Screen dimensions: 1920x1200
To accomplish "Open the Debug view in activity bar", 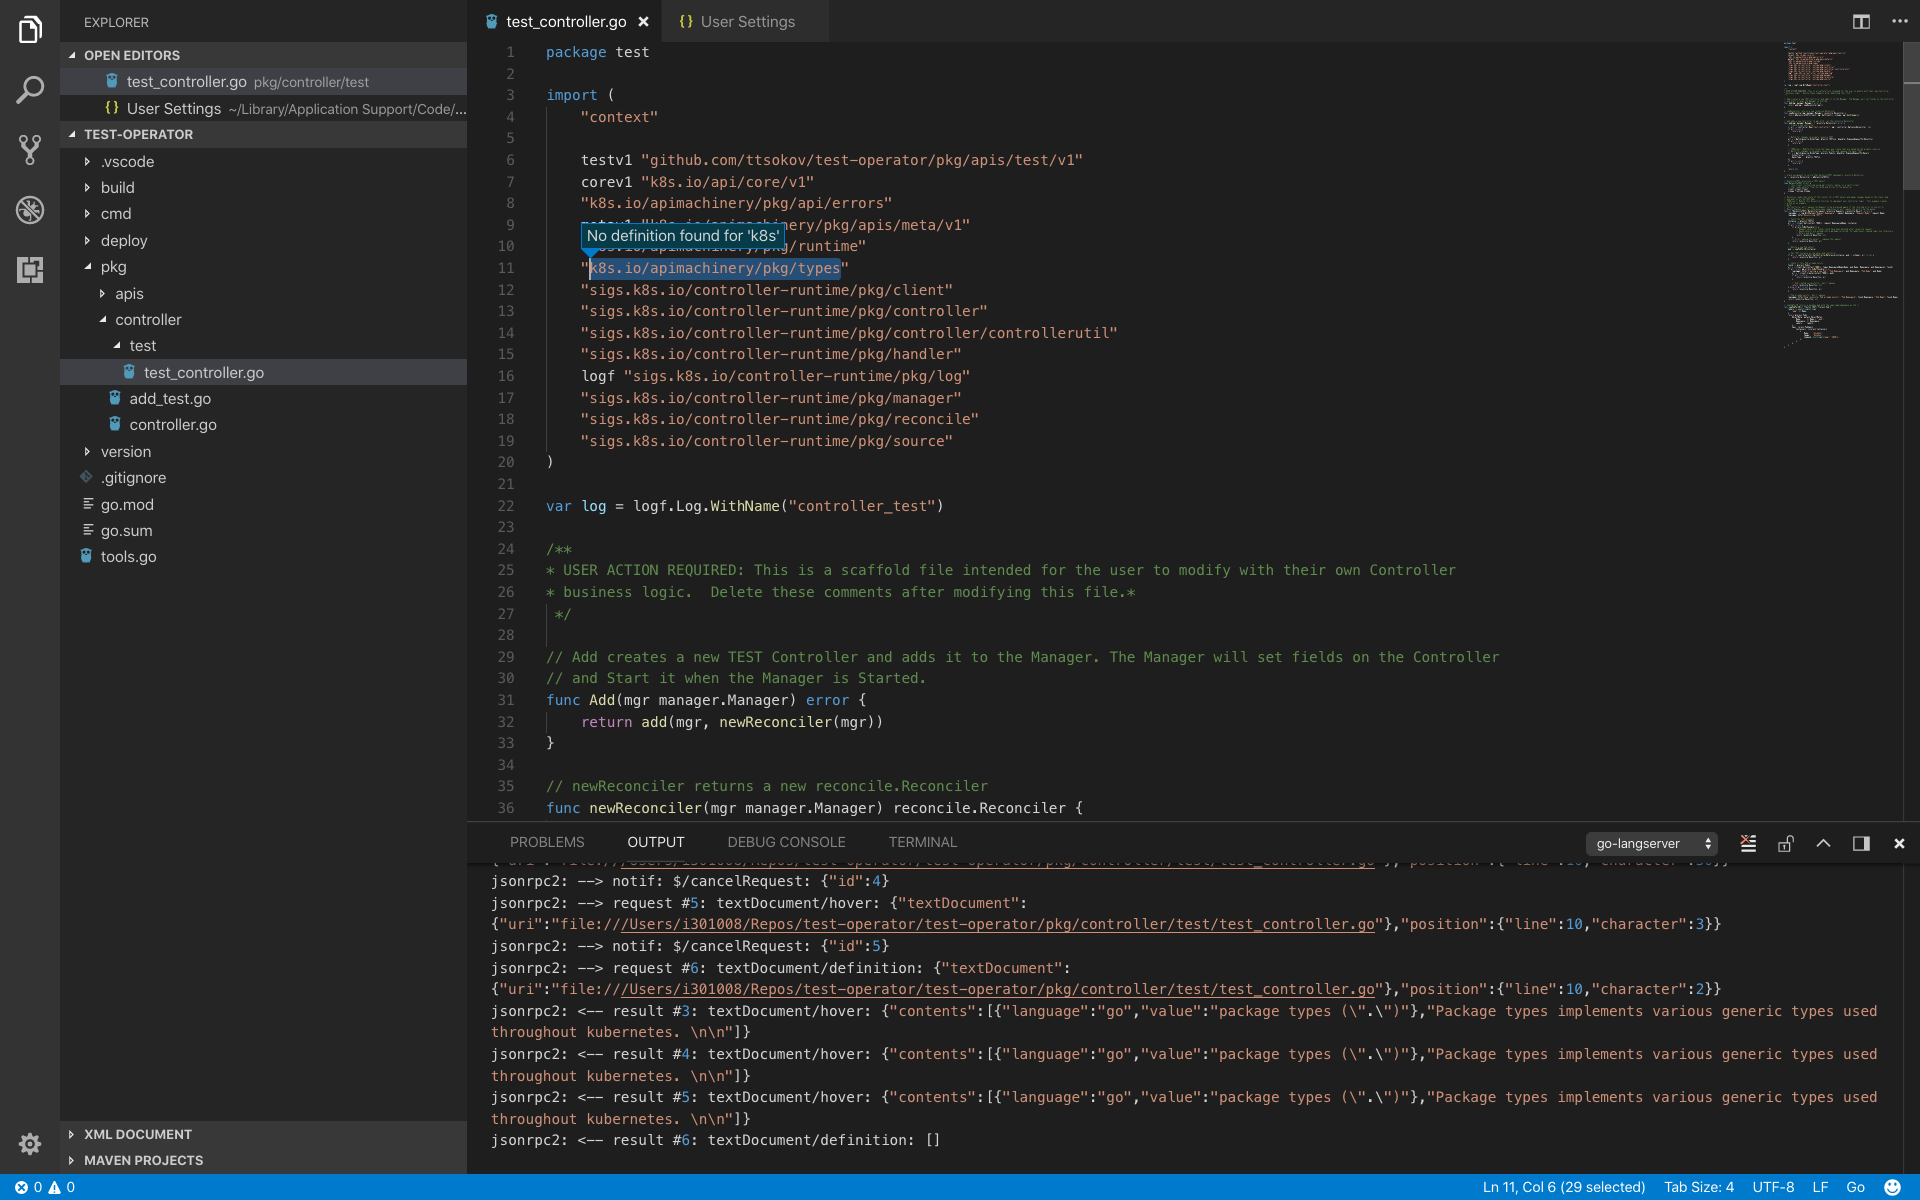I will tap(30, 210).
